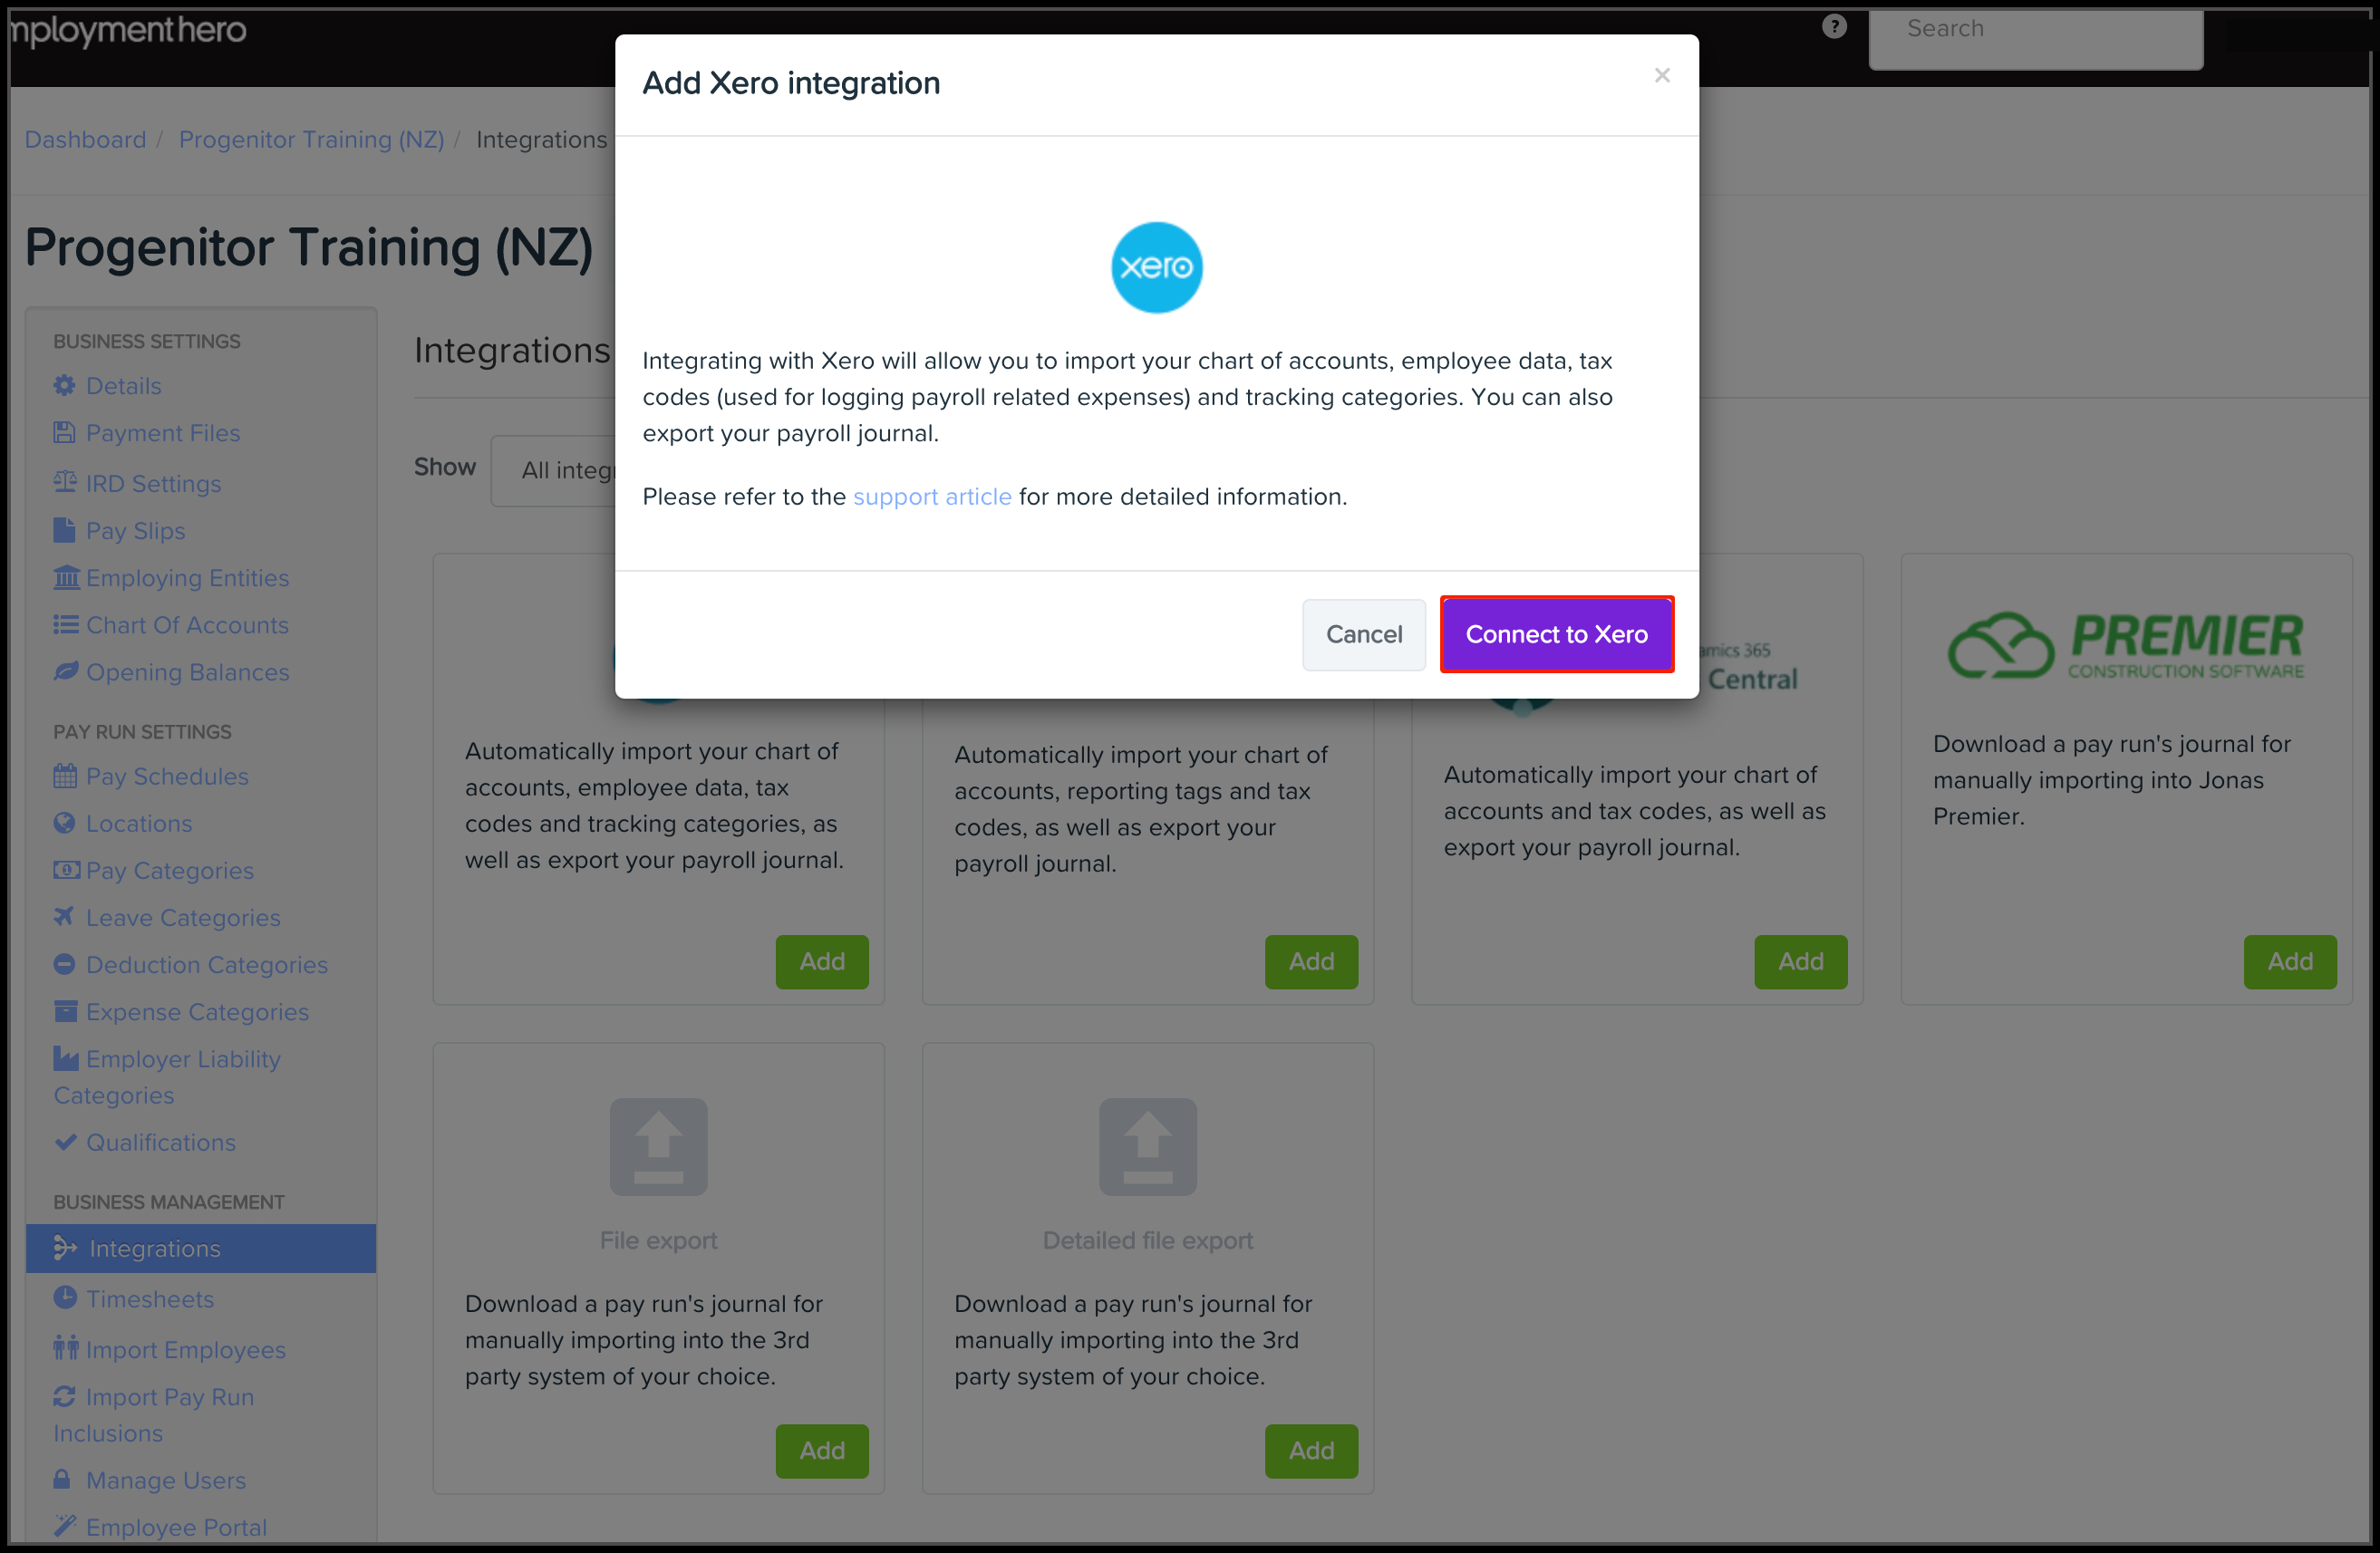Click the Xero logo in the dialog

pyautogui.click(x=1156, y=267)
